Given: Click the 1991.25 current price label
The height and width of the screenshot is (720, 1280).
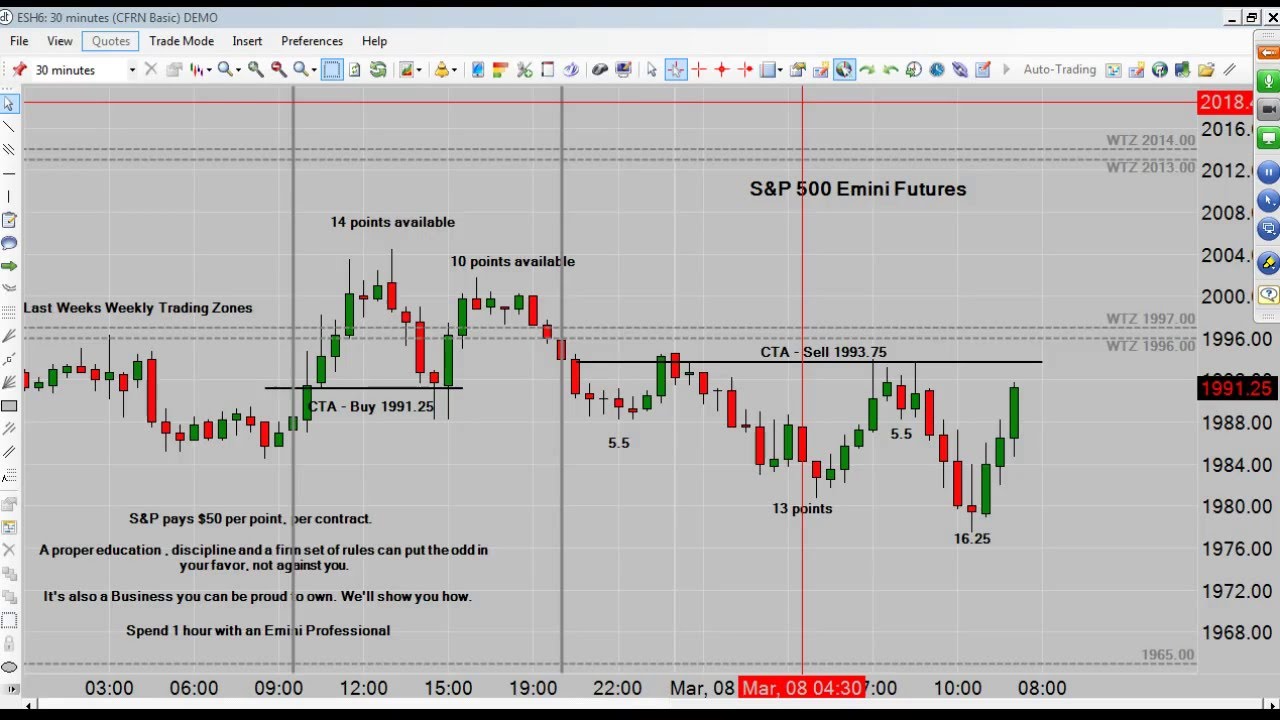Looking at the screenshot, I should 1237,389.
